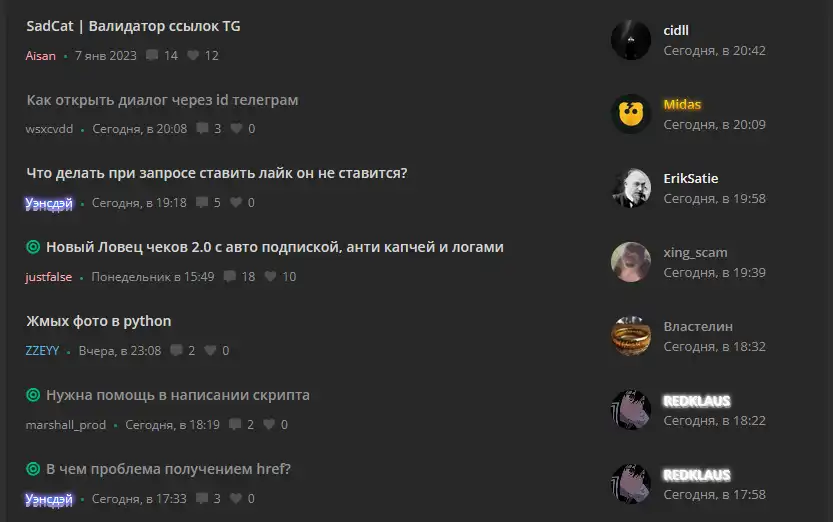The width and height of the screenshot is (833, 522).
Task: Open ZZEYY user profile link
Action: (x=42, y=350)
